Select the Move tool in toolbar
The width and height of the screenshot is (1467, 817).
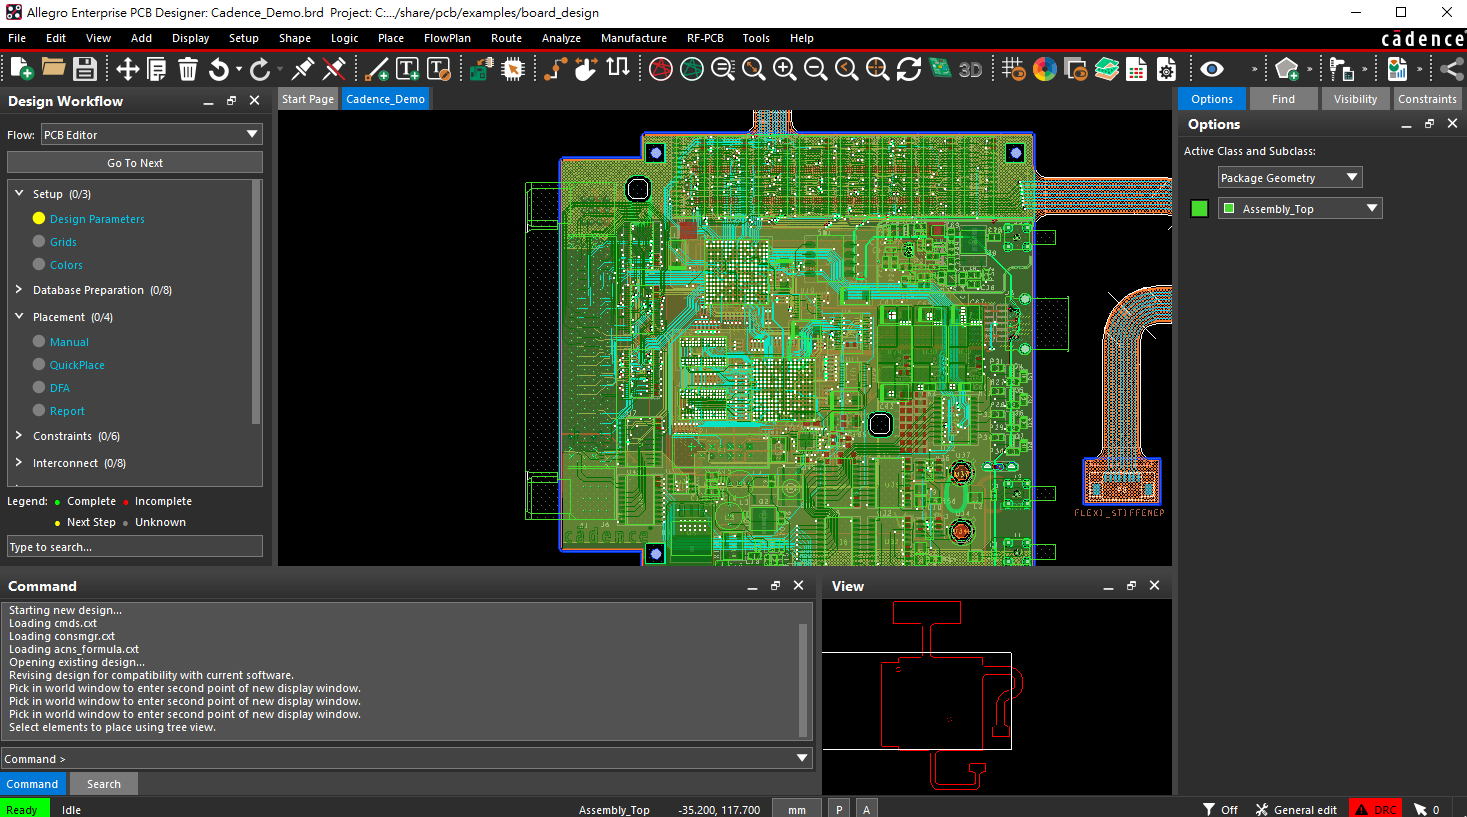pyautogui.click(x=127, y=68)
